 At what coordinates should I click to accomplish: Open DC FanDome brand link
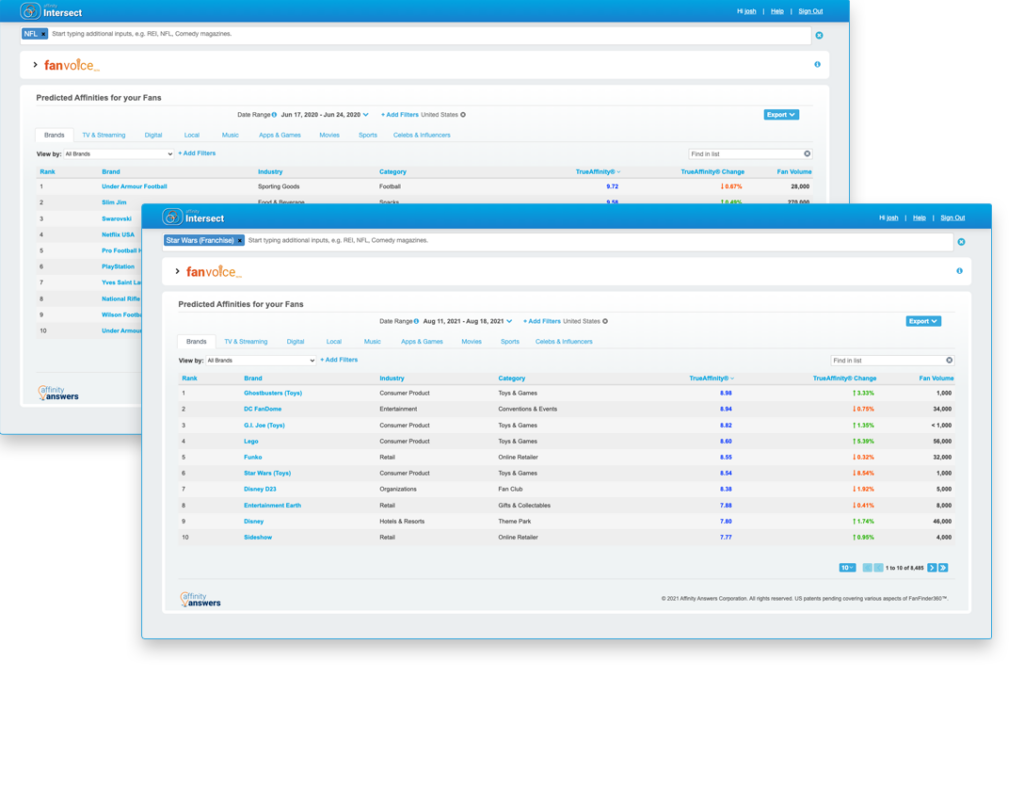pyautogui.click(x=263, y=409)
